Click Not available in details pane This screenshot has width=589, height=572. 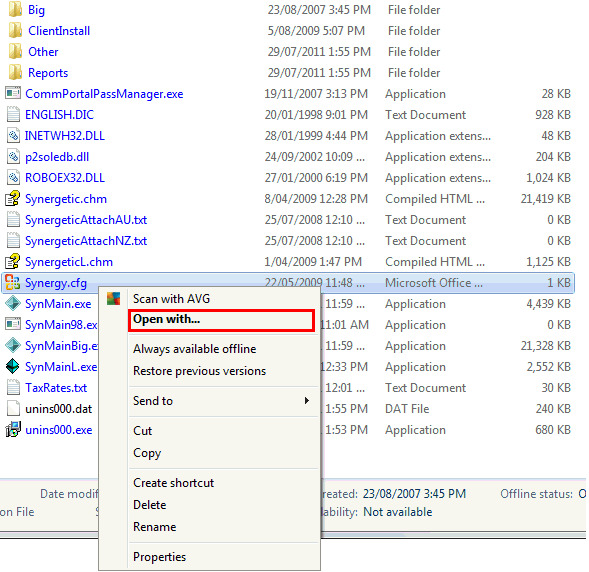point(398,512)
